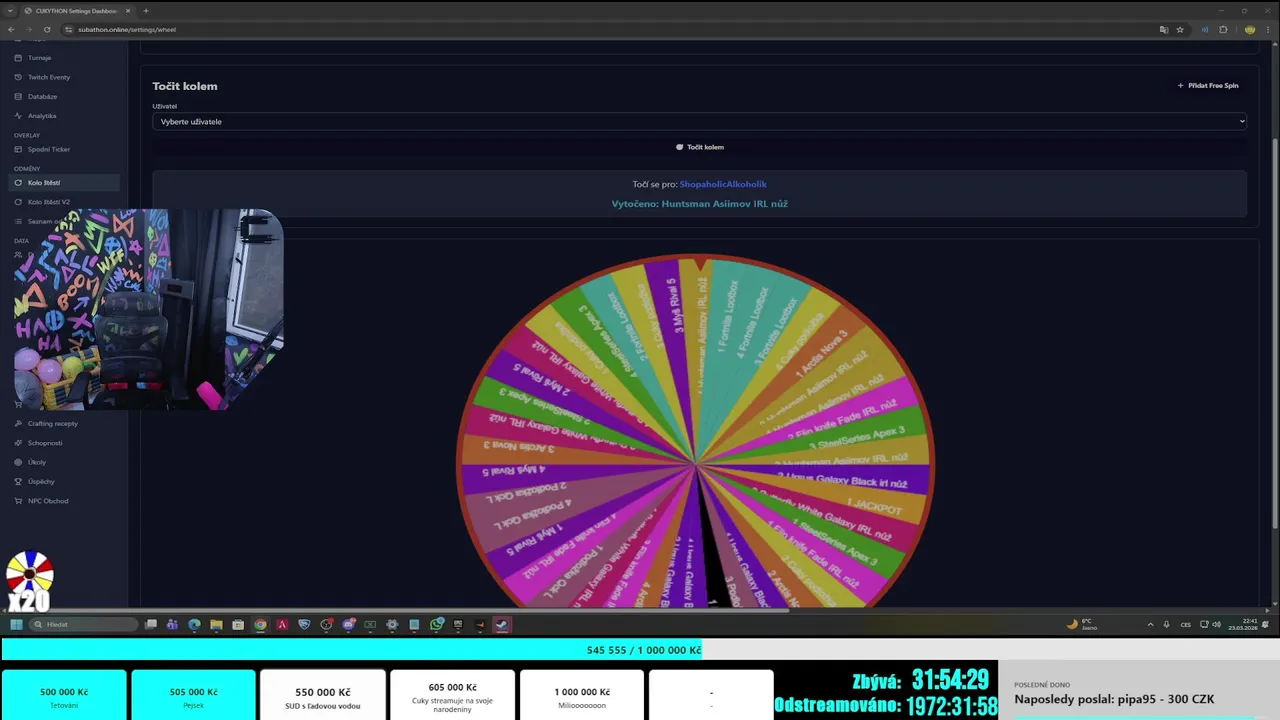This screenshot has width=1280, height=720.
Task: Click the JACKPOT wheel segment
Action: tap(873, 507)
